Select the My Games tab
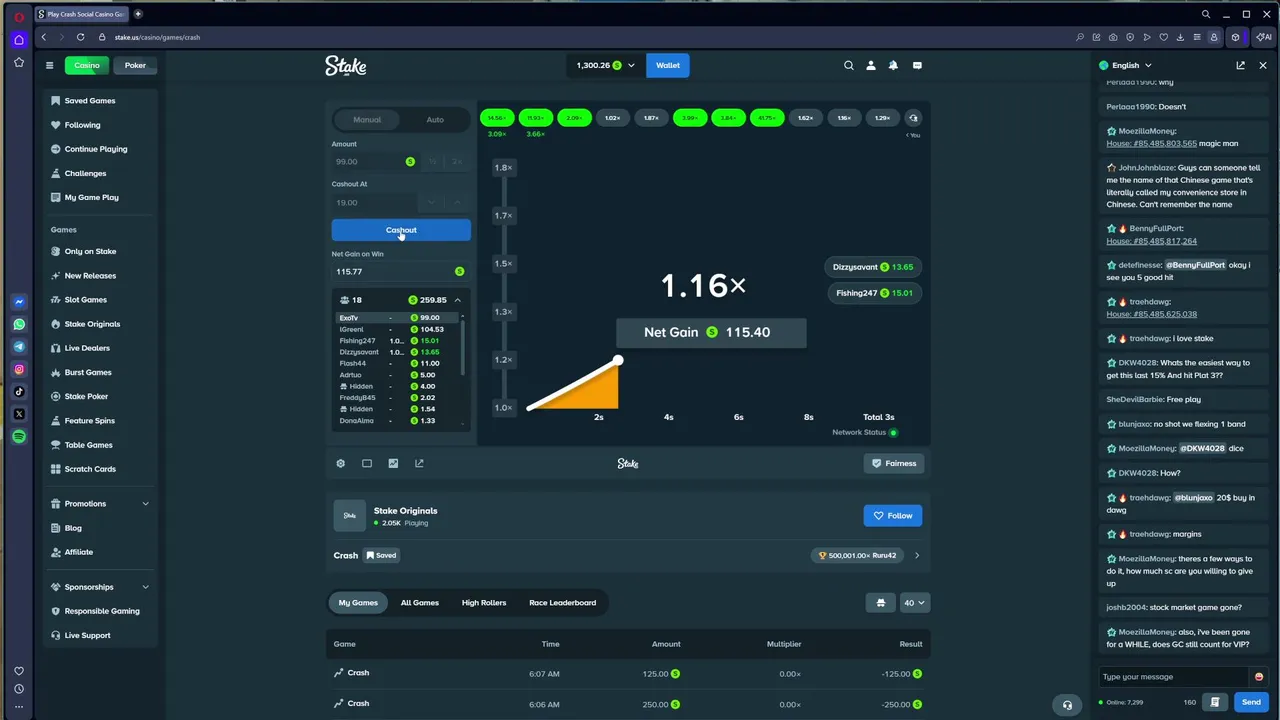Screen dimensions: 1280x720 tap(358, 603)
